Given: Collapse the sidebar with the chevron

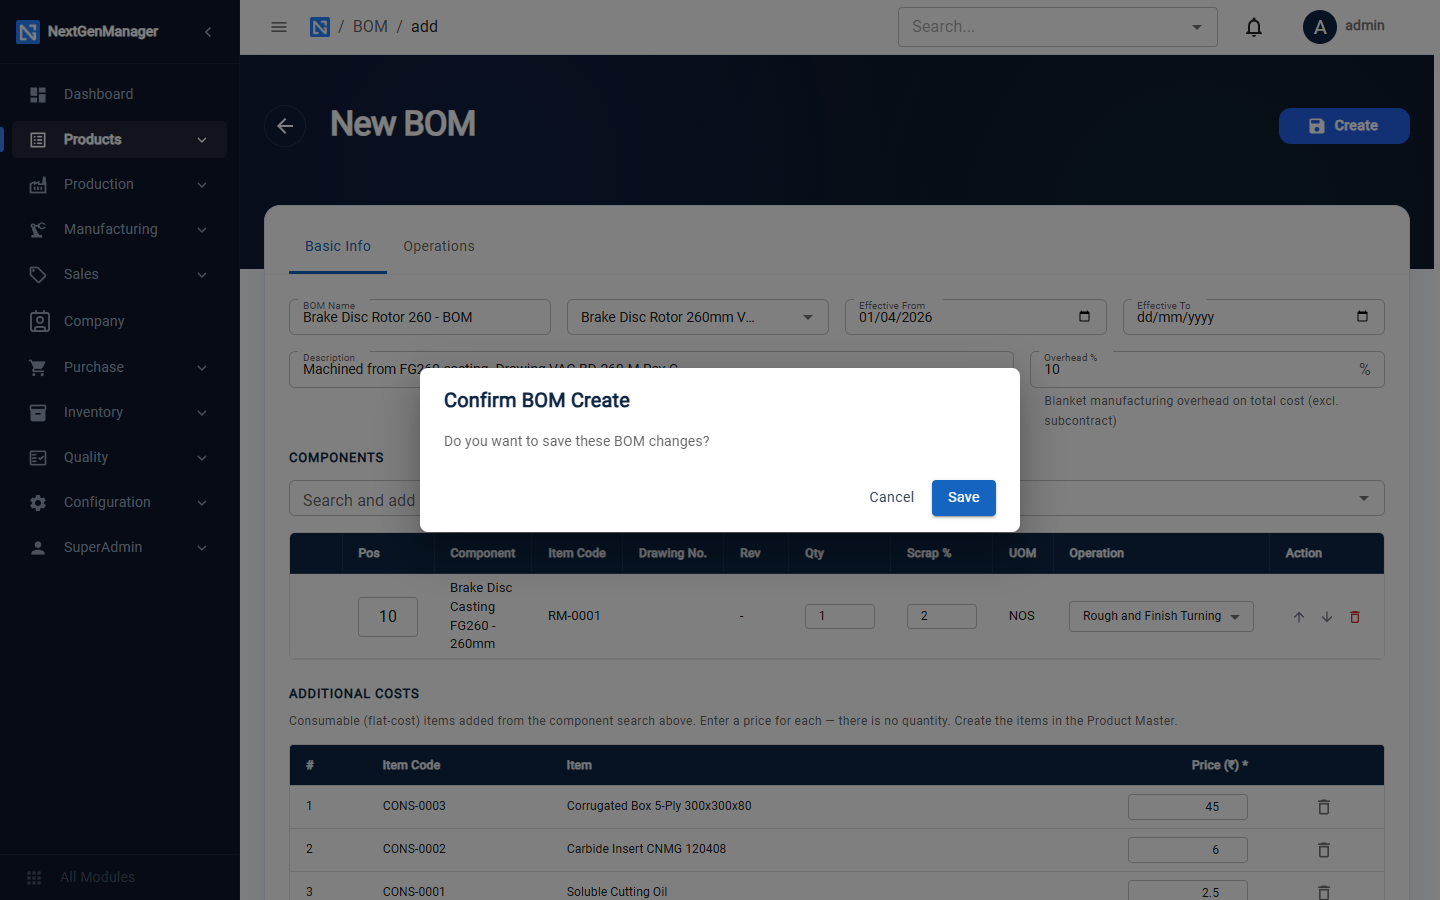Looking at the screenshot, I should coord(208,32).
